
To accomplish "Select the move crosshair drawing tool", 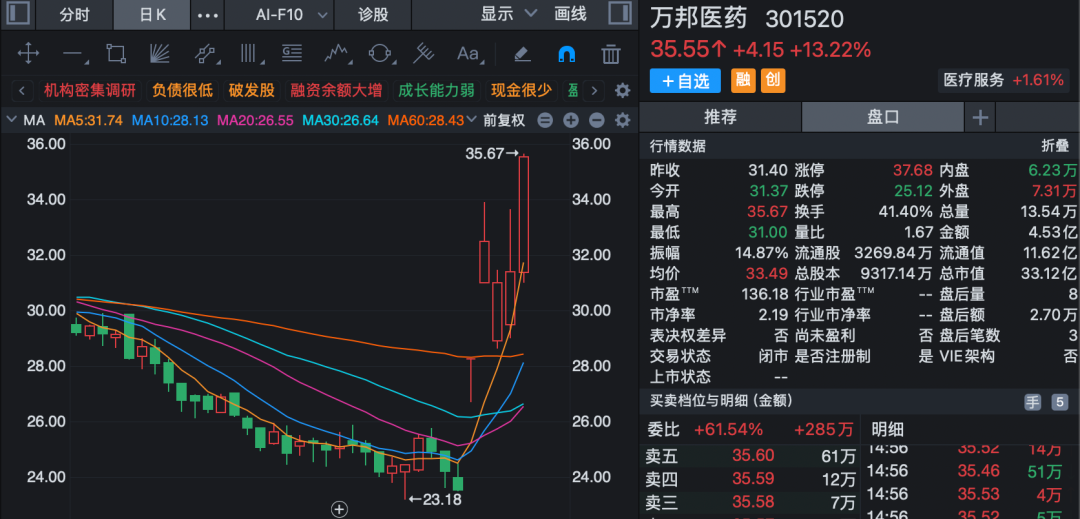I will pos(28,53).
